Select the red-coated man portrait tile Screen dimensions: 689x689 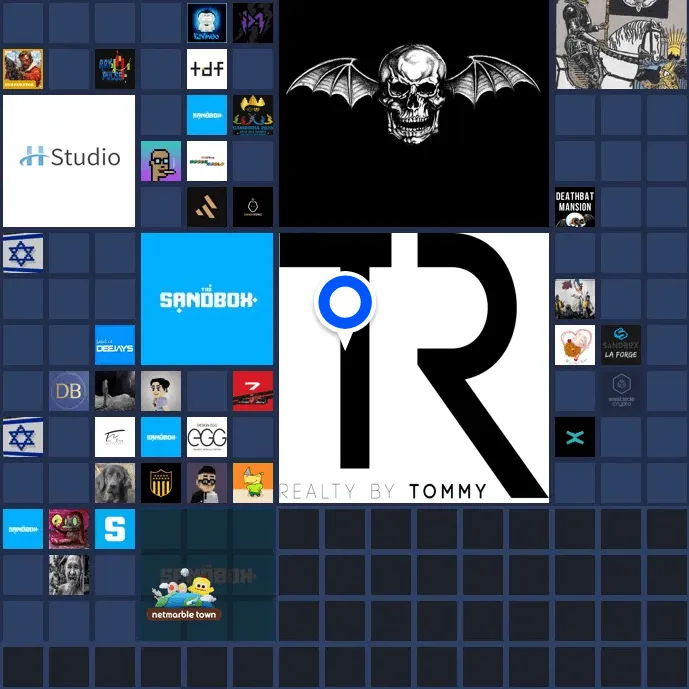coord(23,69)
